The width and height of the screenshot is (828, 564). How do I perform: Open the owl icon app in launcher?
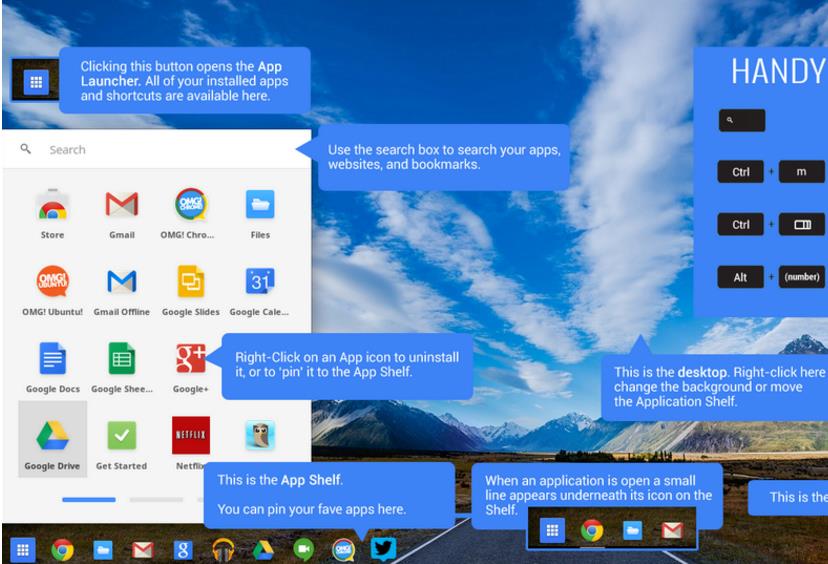pyautogui.click(x=260, y=435)
